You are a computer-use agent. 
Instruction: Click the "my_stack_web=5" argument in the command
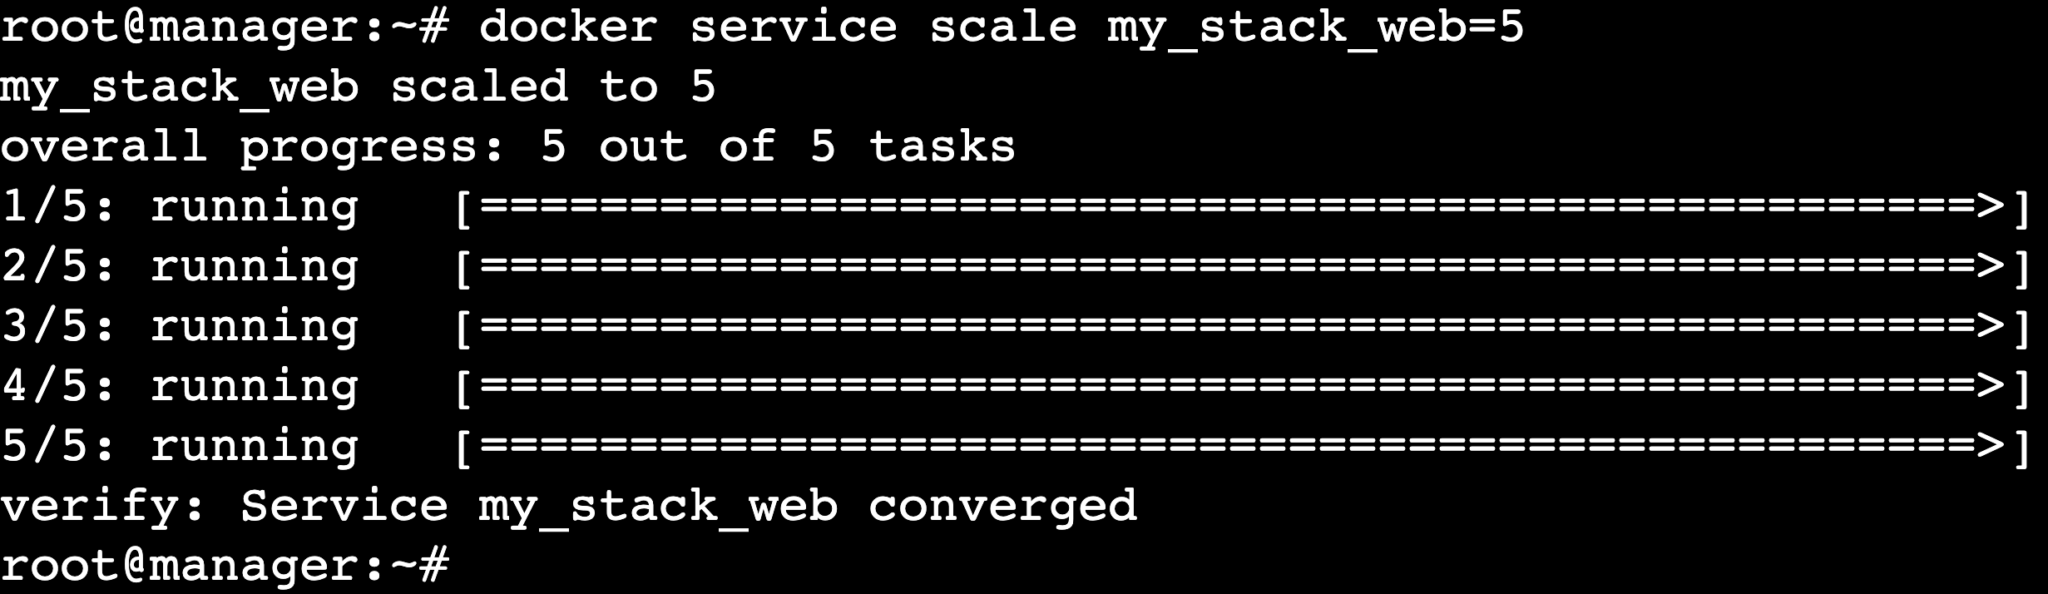(x=1314, y=26)
